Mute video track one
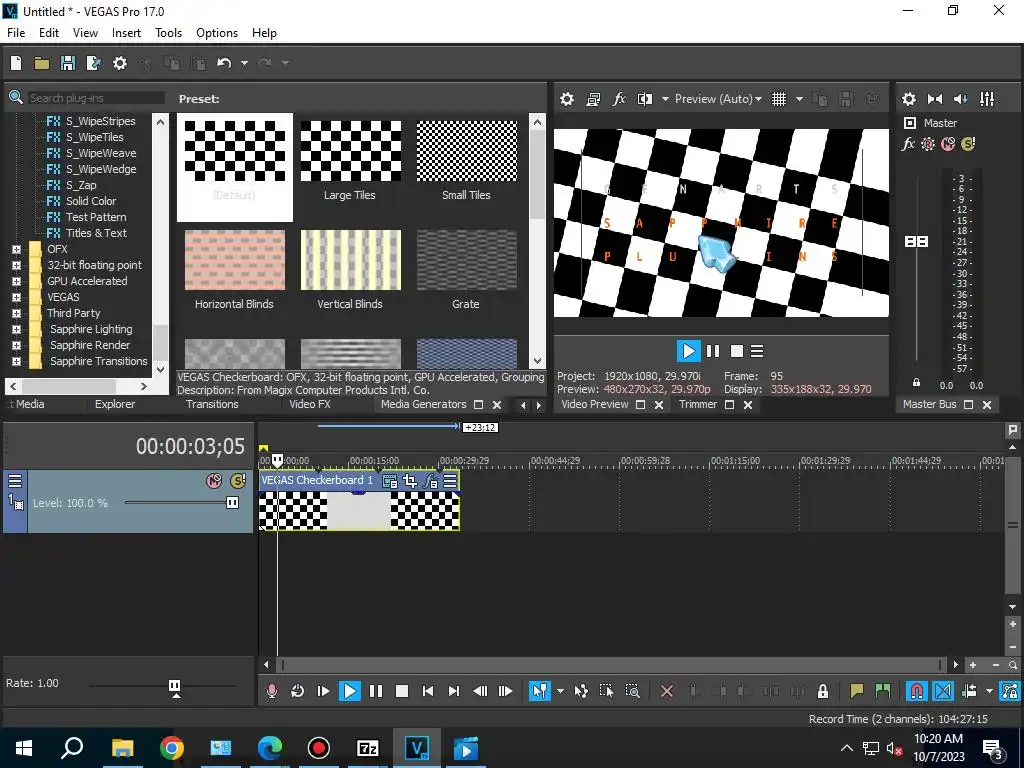 [x=214, y=481]
